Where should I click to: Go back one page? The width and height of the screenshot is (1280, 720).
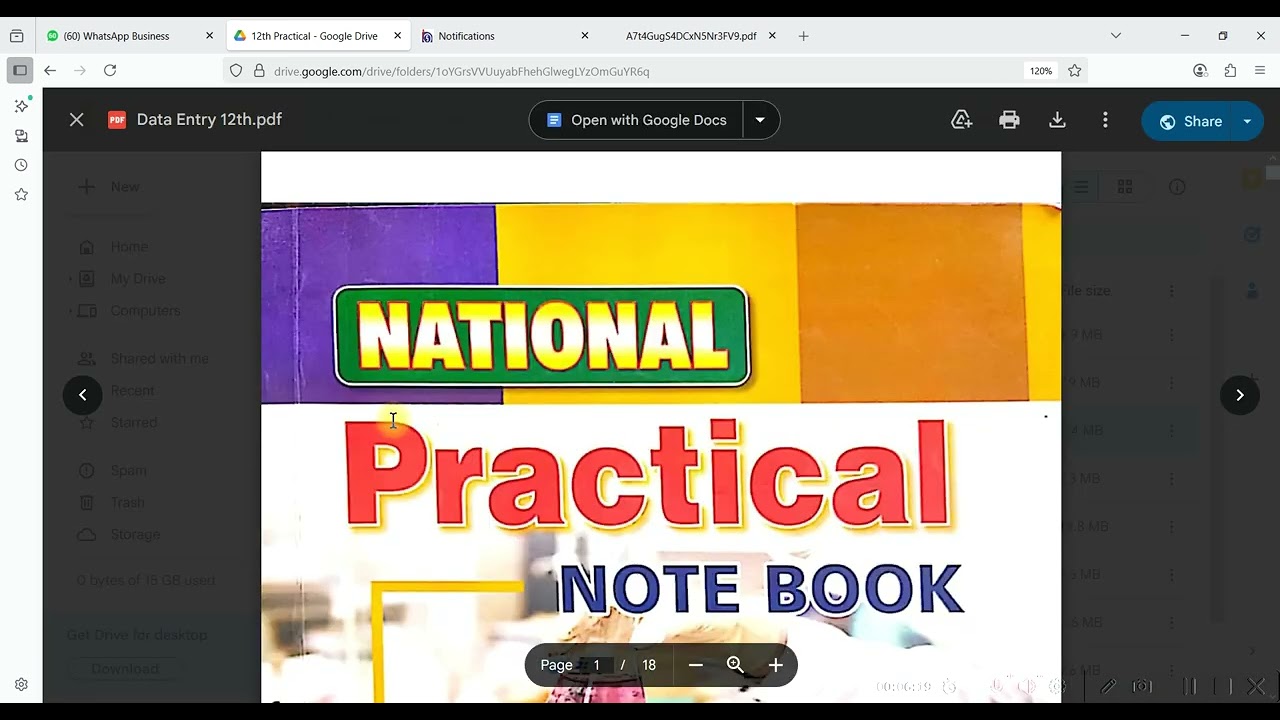50,71
